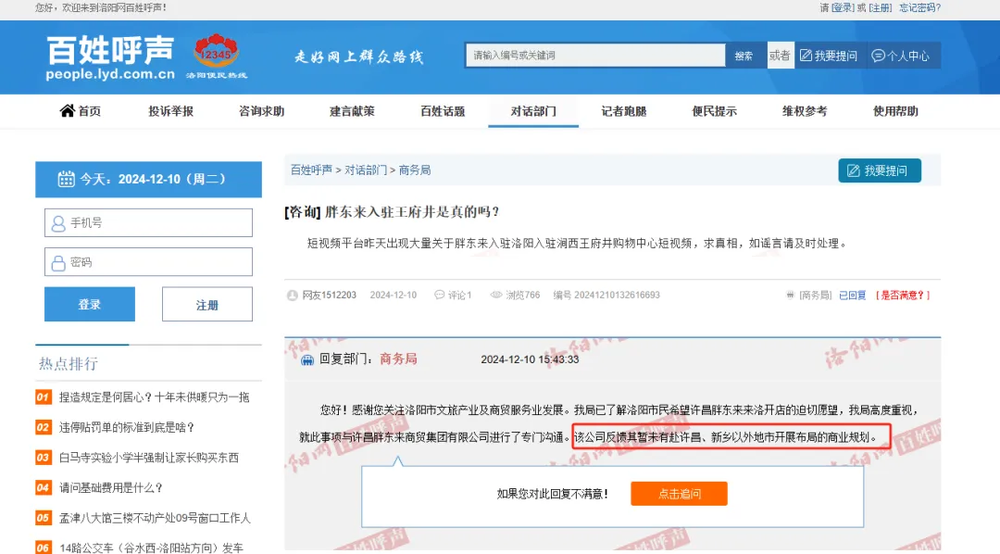Viewport: 1000px width, 554px height.
Task: Click the 手机号 input field
Action: click(148, 223)
